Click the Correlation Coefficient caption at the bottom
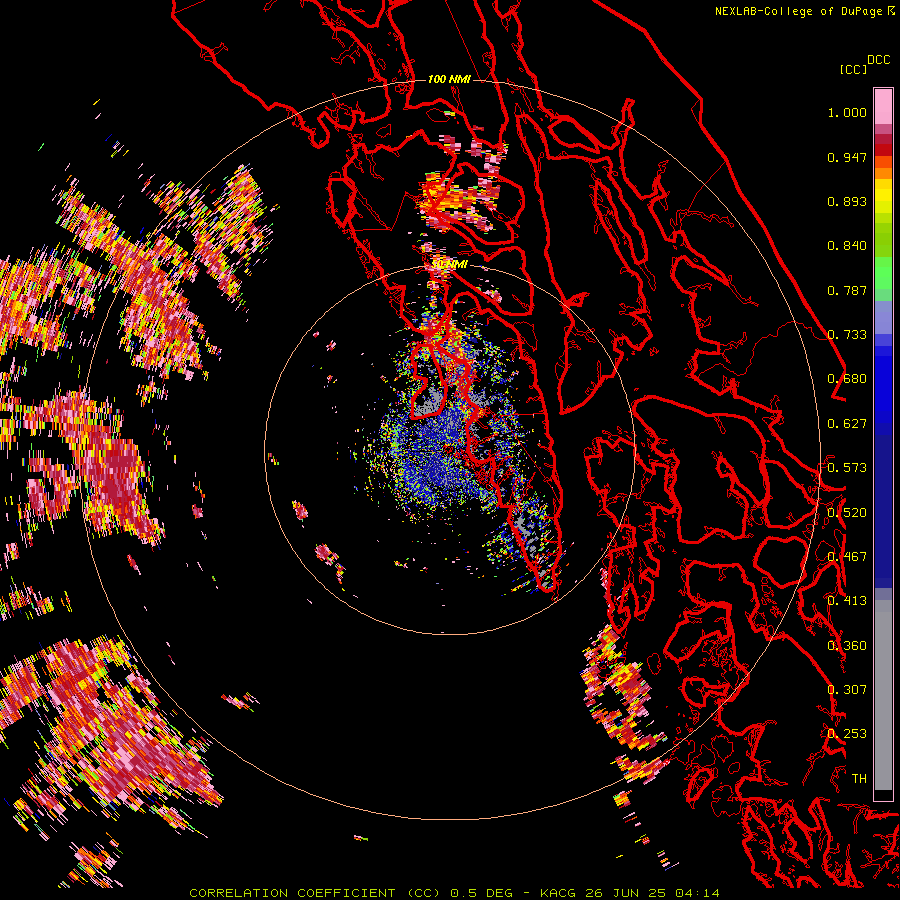900x900 pixels. [454, 893]
